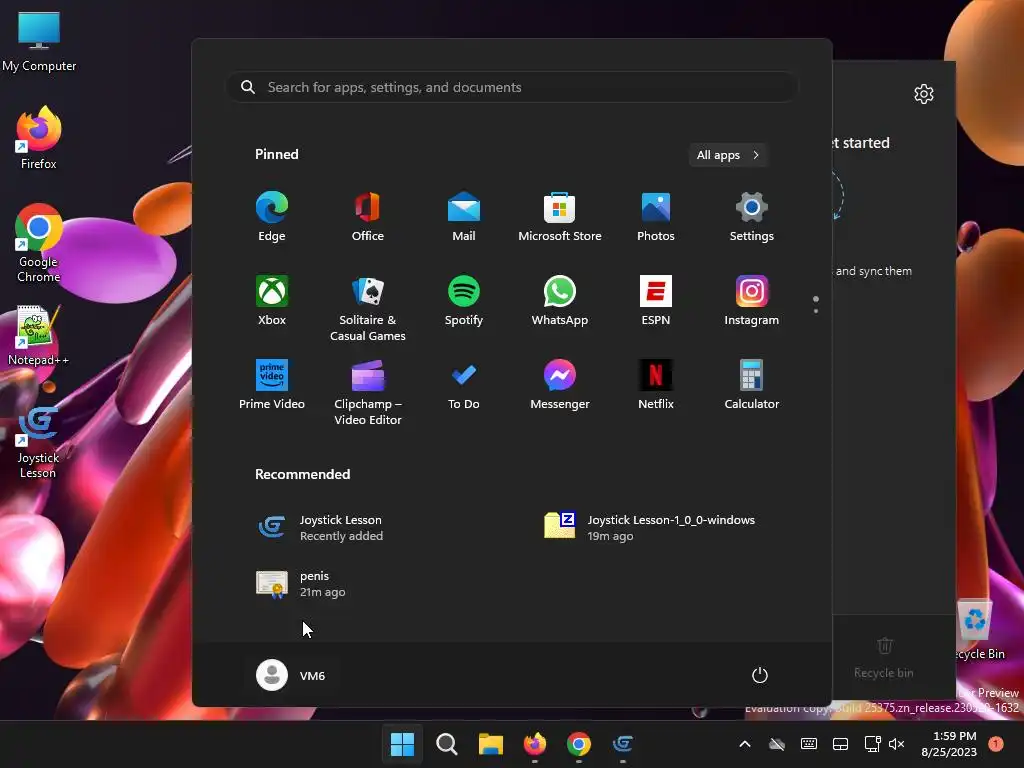Open clock and date flyout

(949, 744)
